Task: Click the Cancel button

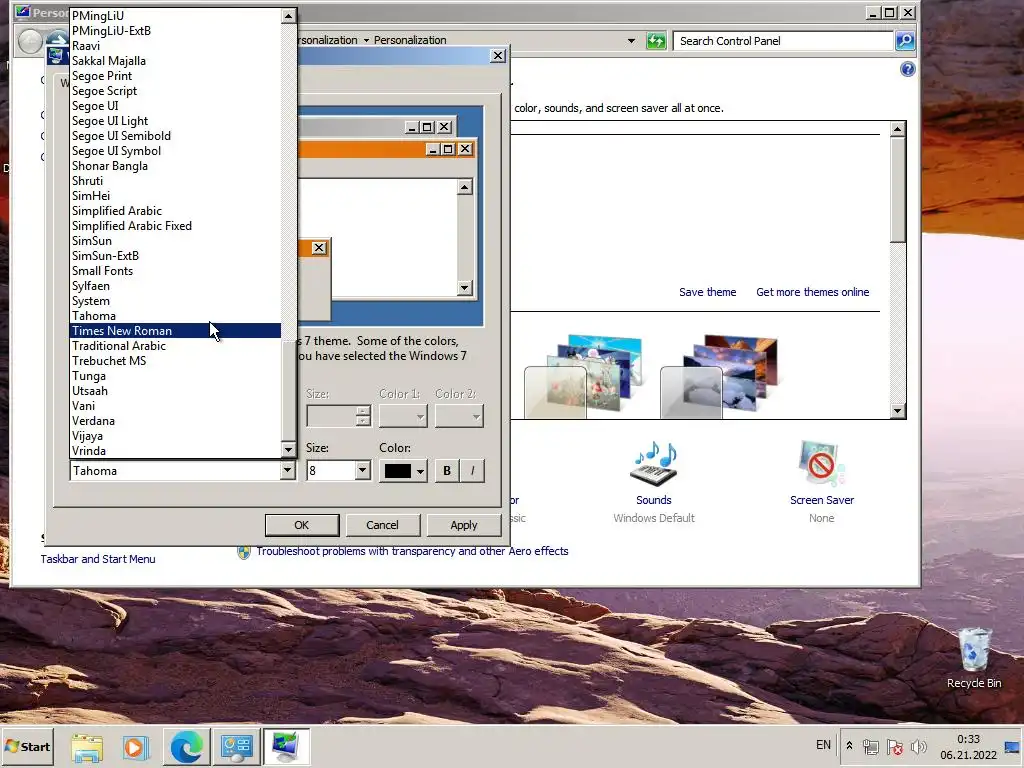Action: [382, 525]
